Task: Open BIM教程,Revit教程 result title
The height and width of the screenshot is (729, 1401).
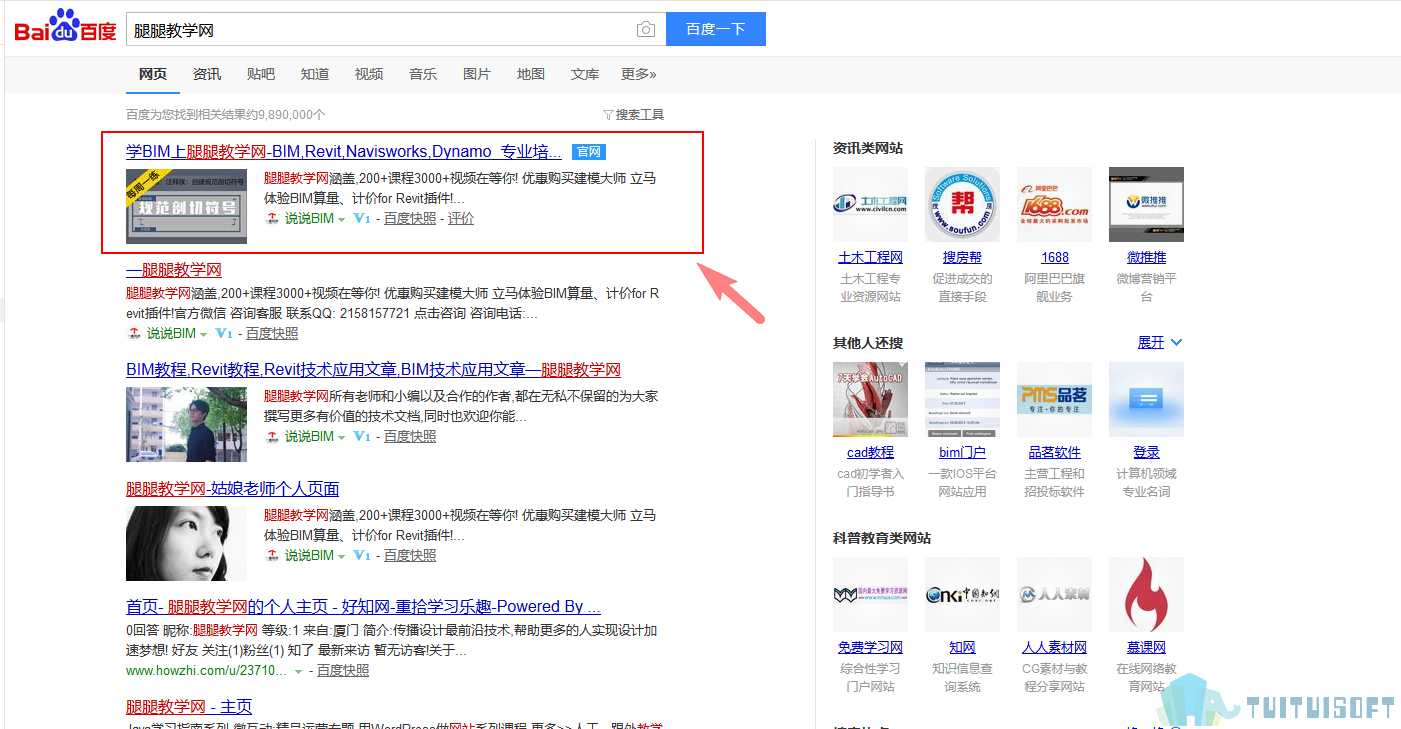Action: pyautogui.click(x=373, y=370)
